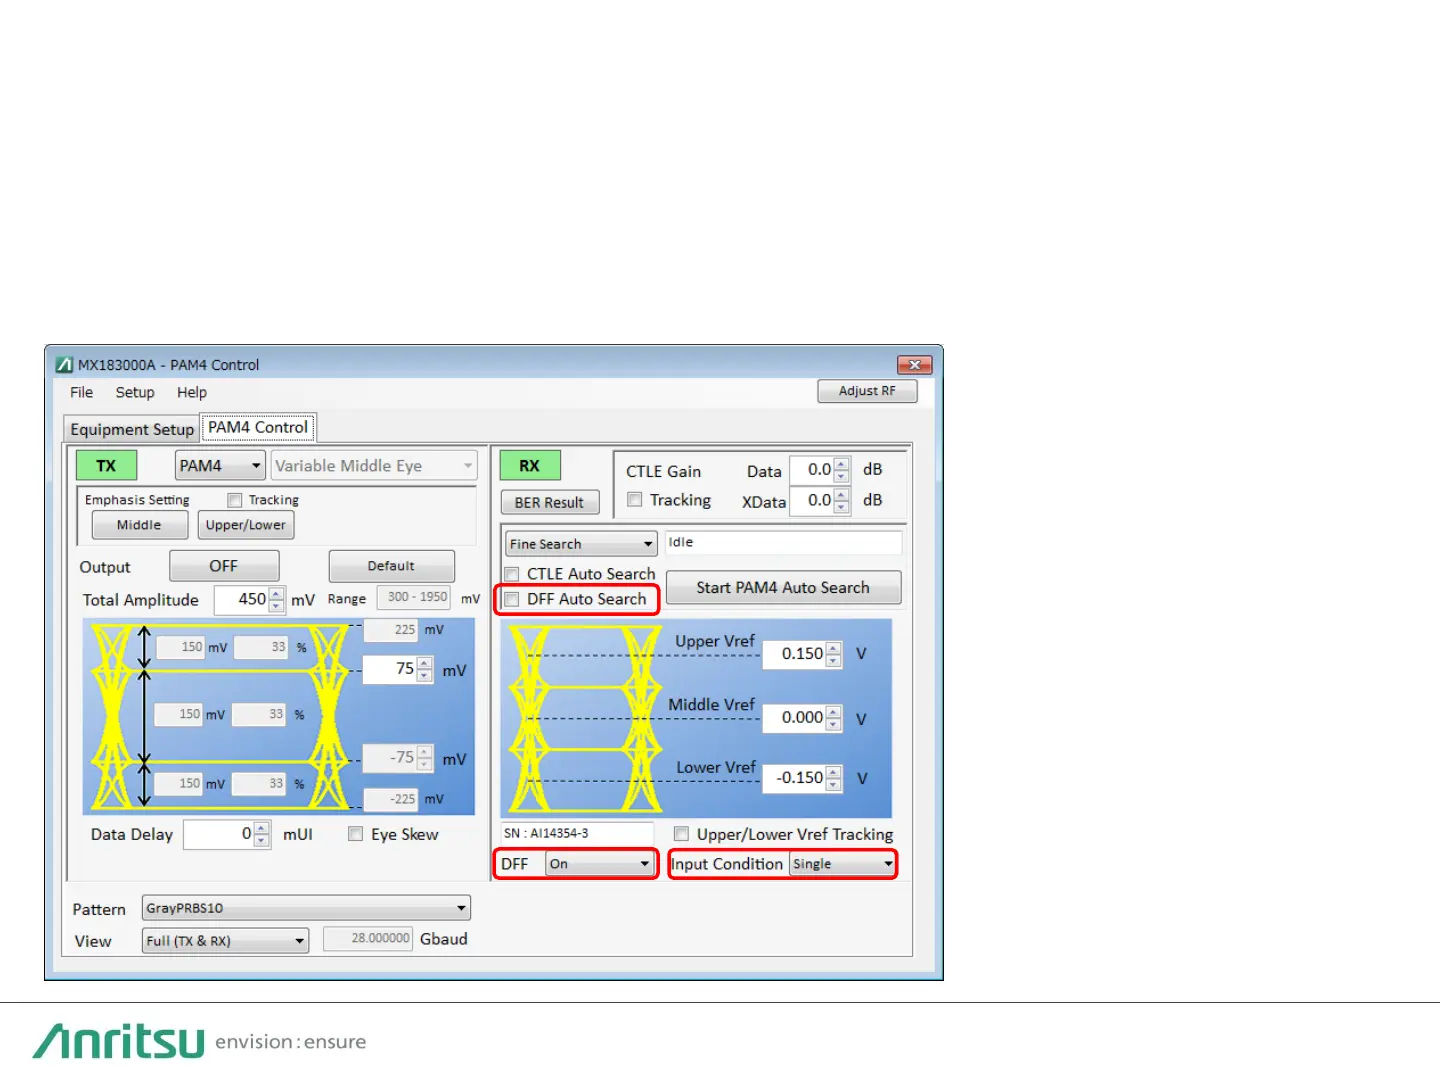Open the DFF On dropdown
Screen dimensions: 1440x1080
[x=599, y=864]
